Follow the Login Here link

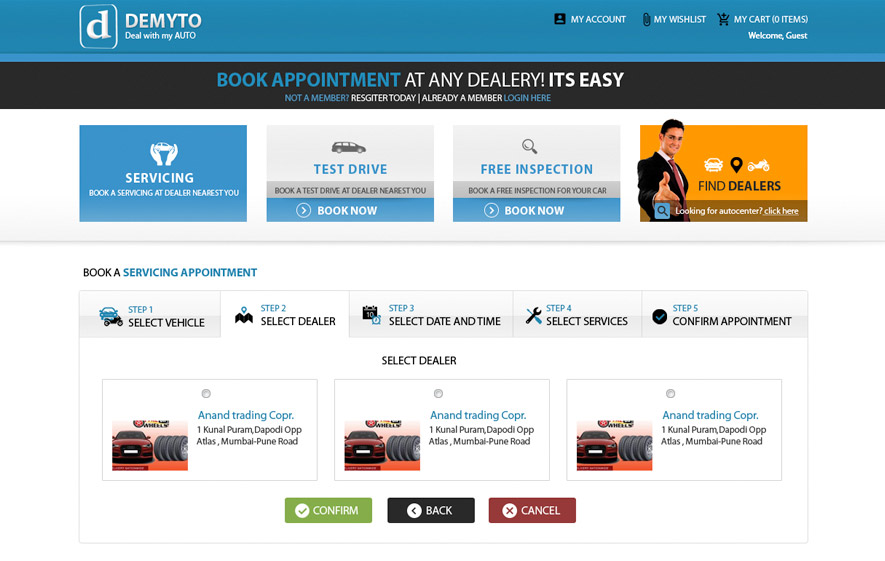click(527, 98)
